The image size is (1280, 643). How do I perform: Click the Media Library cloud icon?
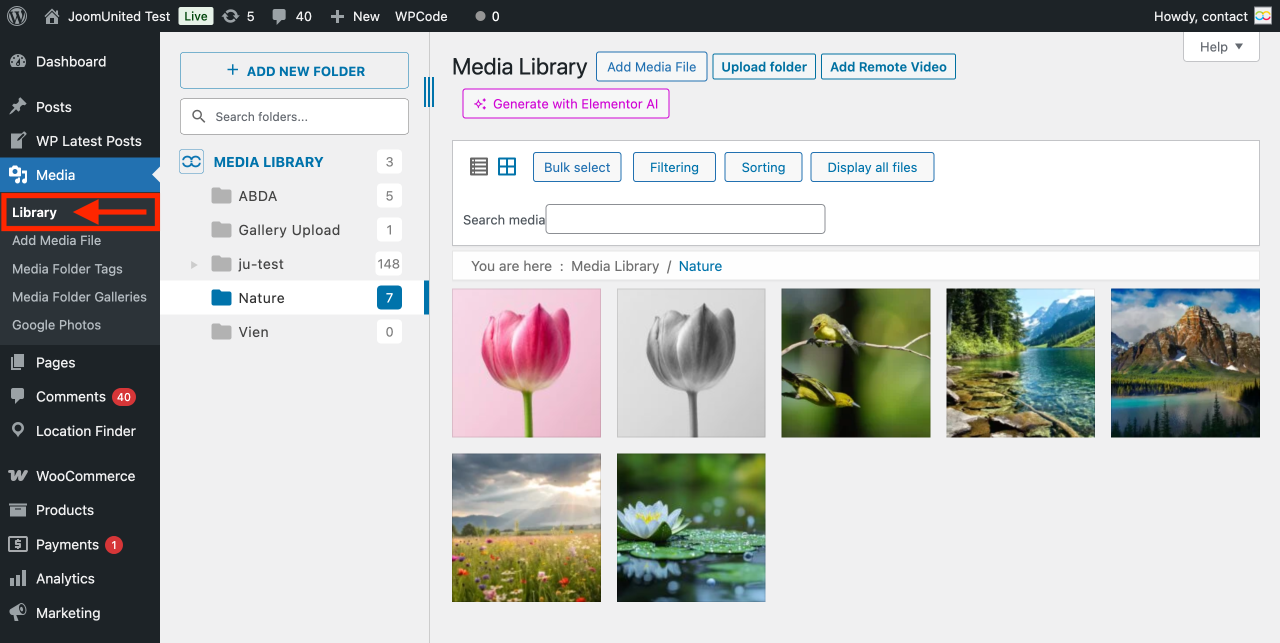pyautogui.click(x=191, y=162)
